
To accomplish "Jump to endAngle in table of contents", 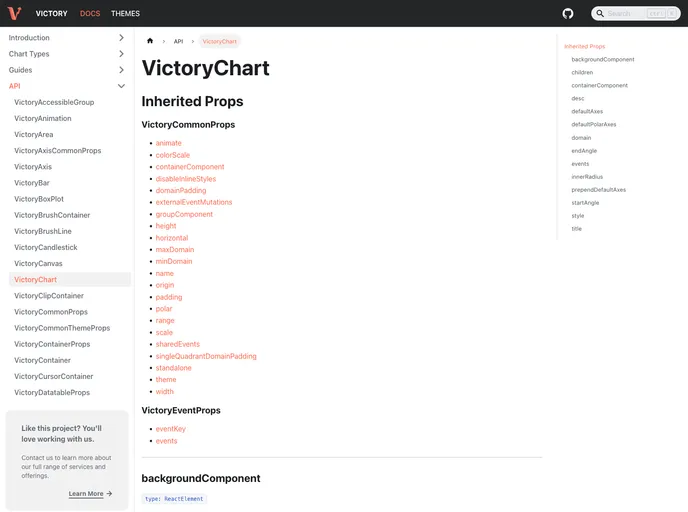I will click(584, 151).
